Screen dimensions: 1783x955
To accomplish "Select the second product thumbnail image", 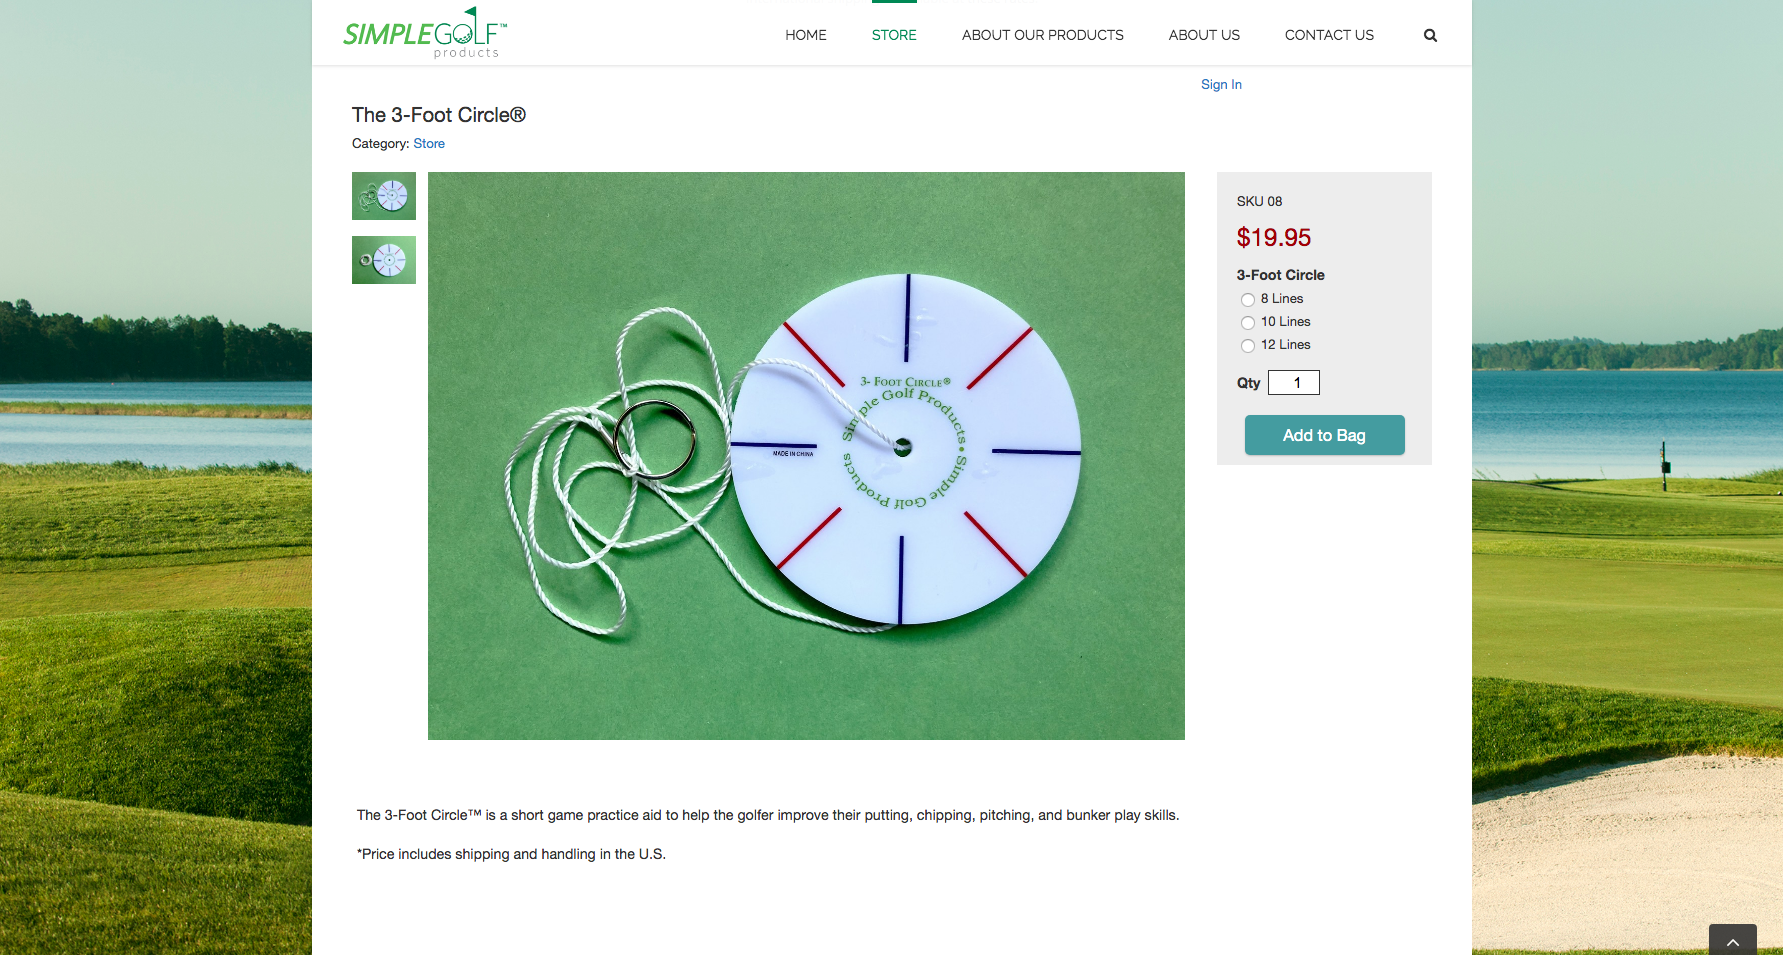I will [384, 260].
